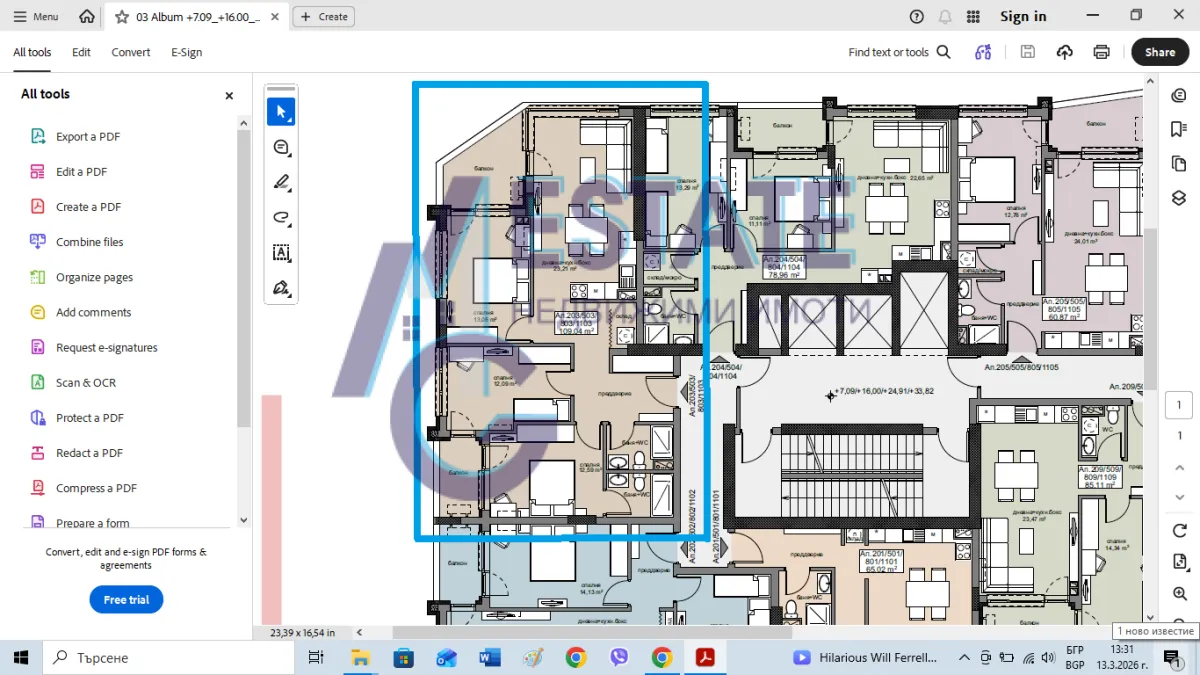Select the freehand draw lasso tool
This screenshot has height=675, width=1200.
click(281, 218)
